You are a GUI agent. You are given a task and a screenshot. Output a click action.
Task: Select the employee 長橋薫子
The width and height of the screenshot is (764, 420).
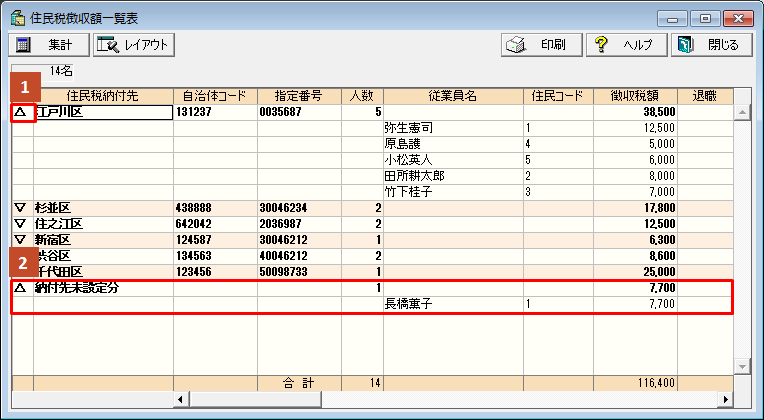click(x=408, y=304)
